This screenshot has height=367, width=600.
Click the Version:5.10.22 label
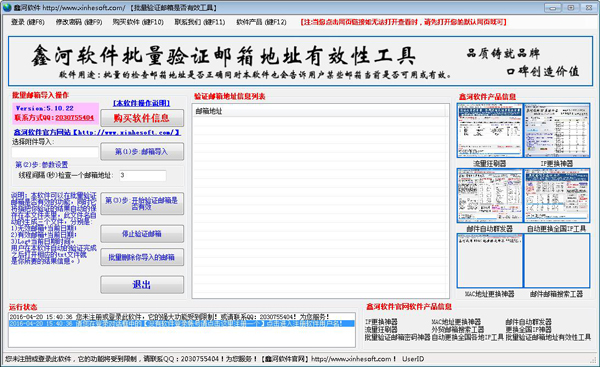pyautogui.click(x=45, y=108)
